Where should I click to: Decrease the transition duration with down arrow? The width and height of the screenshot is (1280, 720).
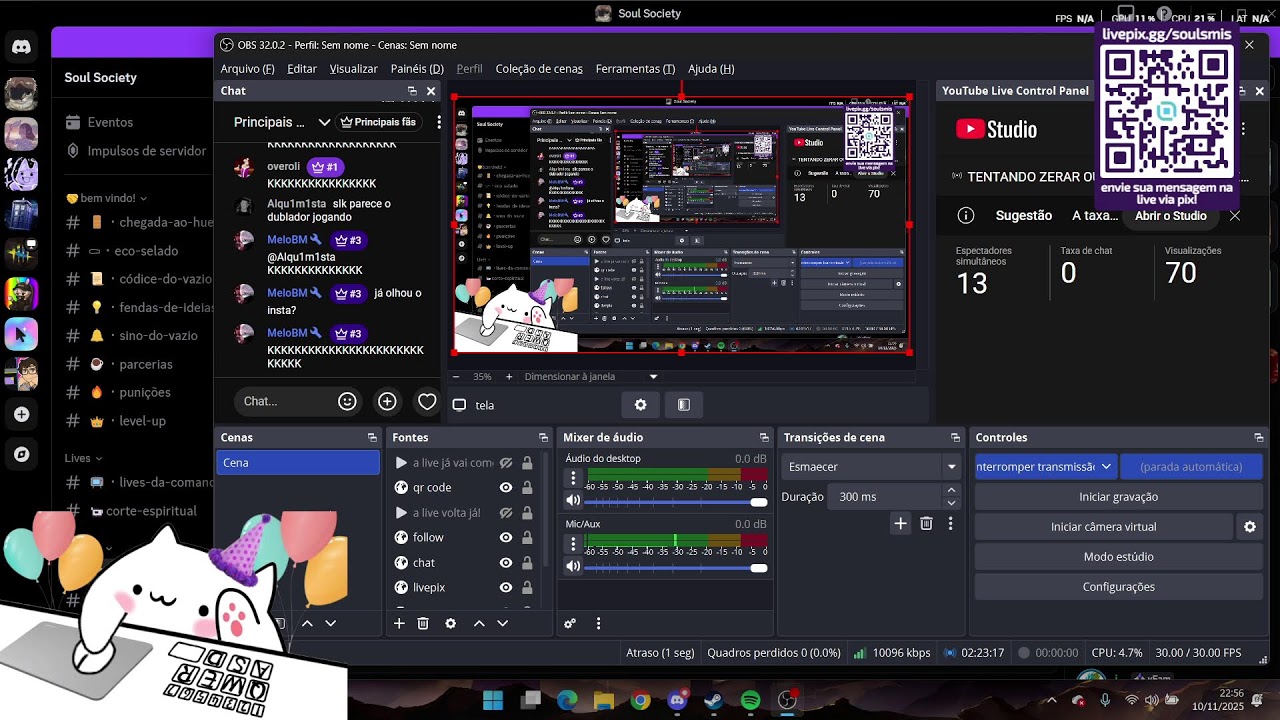[x=951, y=503]
